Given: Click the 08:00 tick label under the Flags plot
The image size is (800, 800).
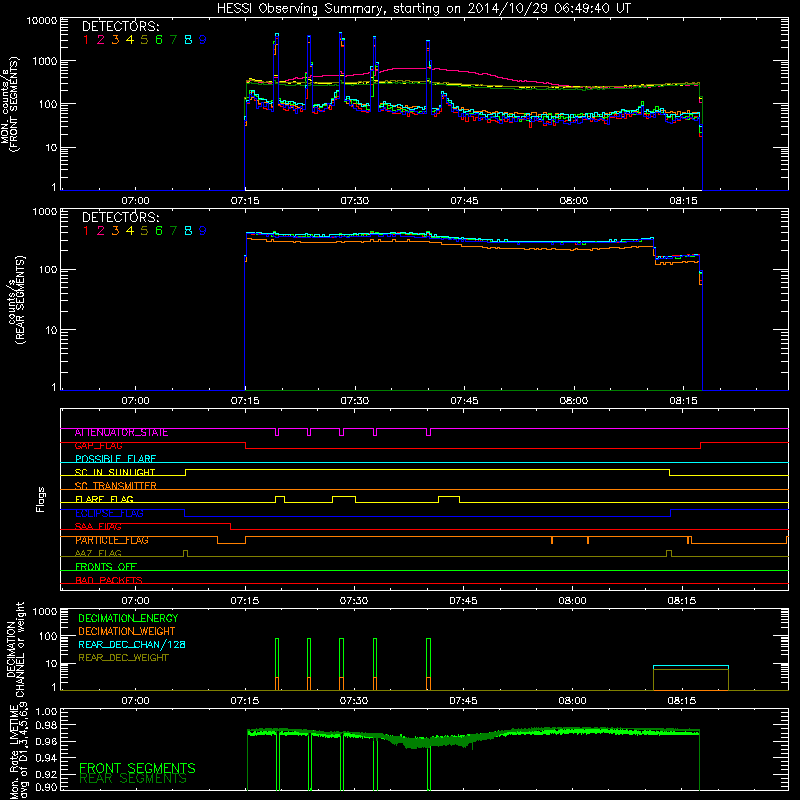Looking at the screenshot, I should [572, 601].
